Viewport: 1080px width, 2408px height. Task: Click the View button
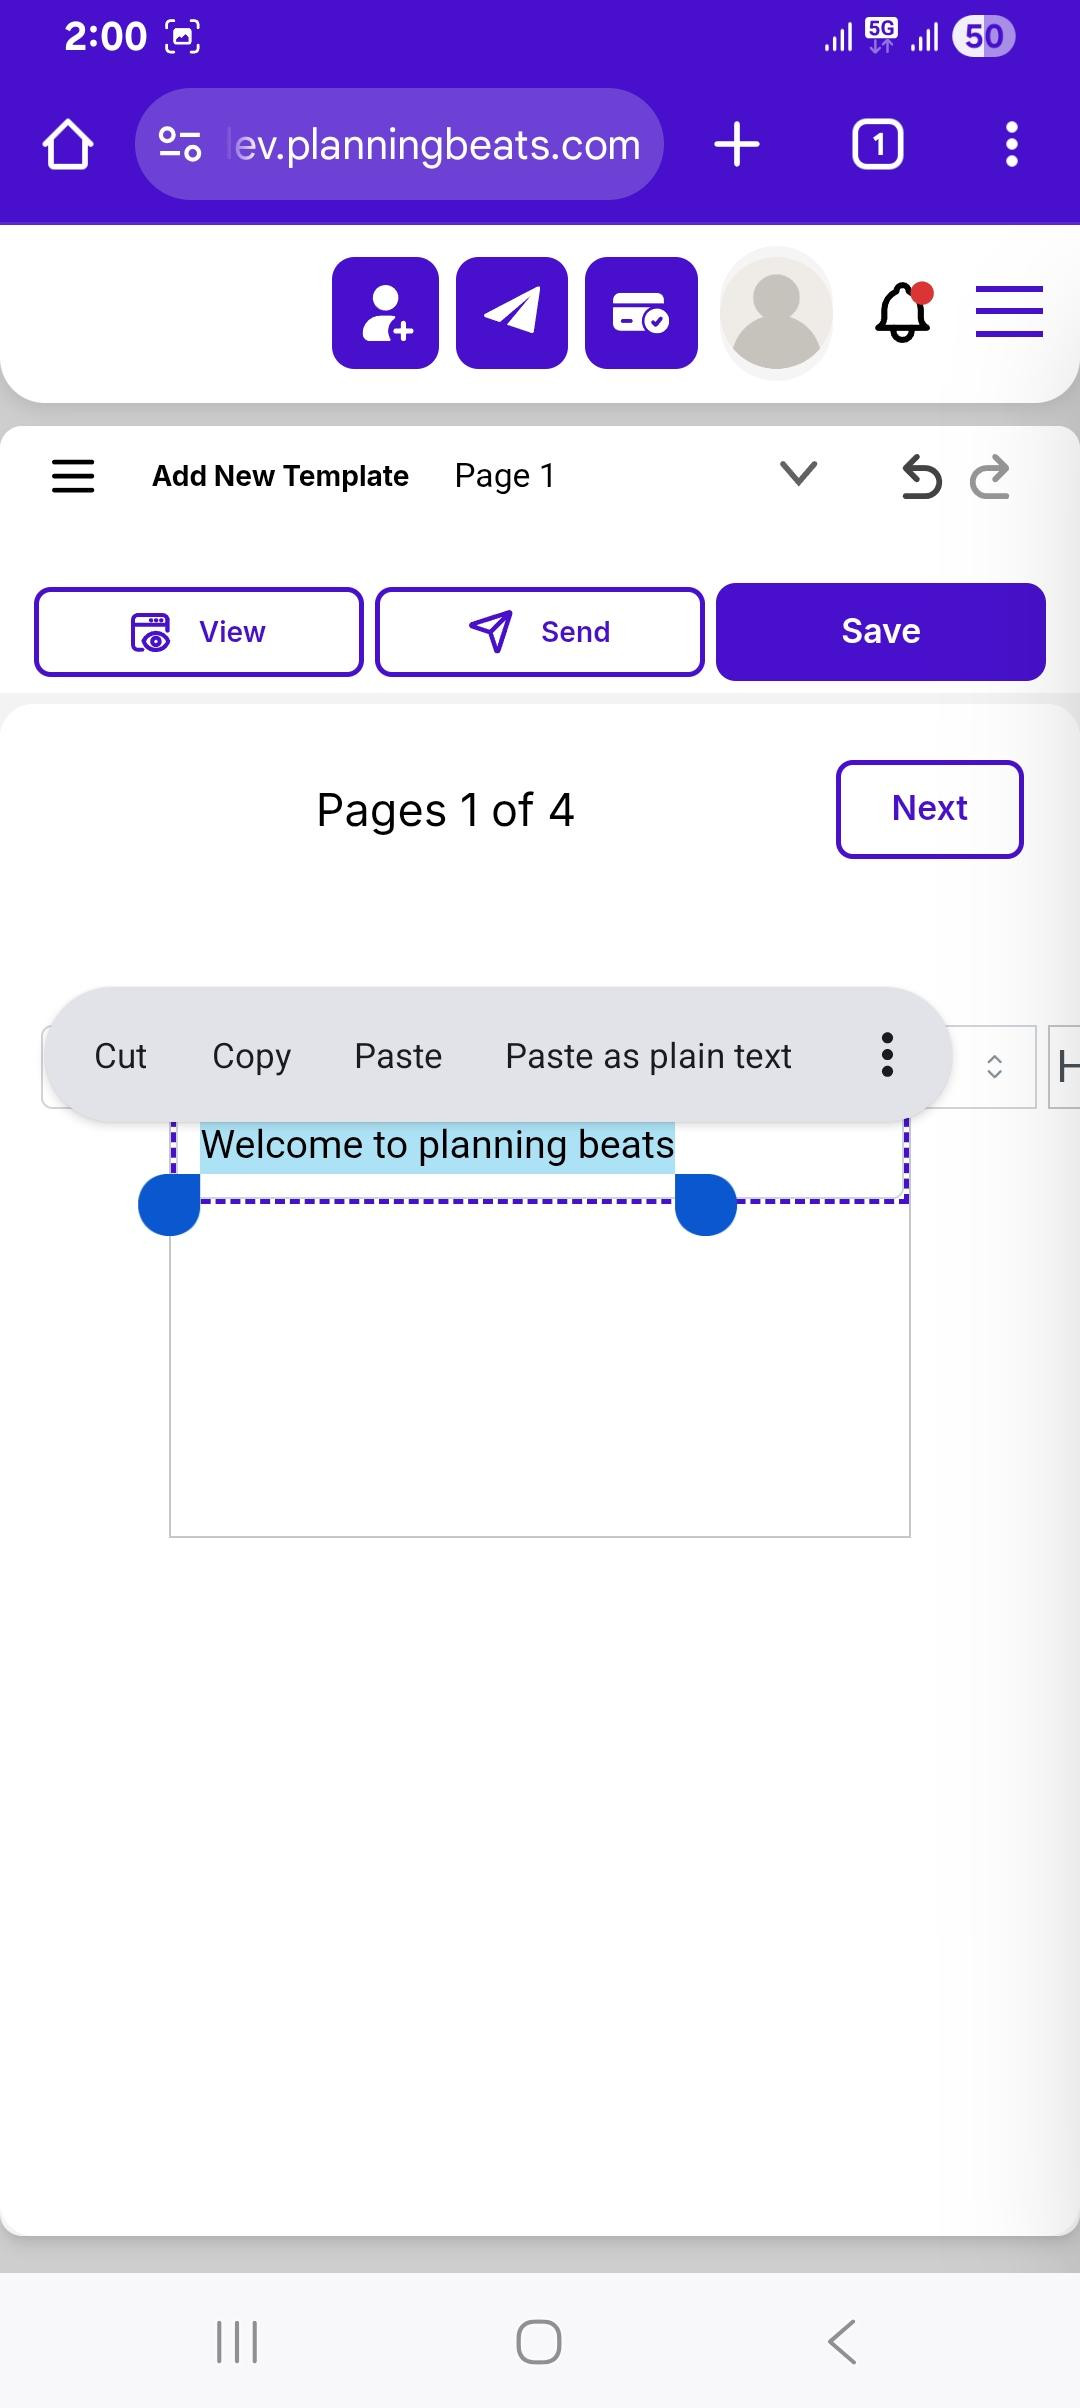pyautogui.click(x=198, y=632)
